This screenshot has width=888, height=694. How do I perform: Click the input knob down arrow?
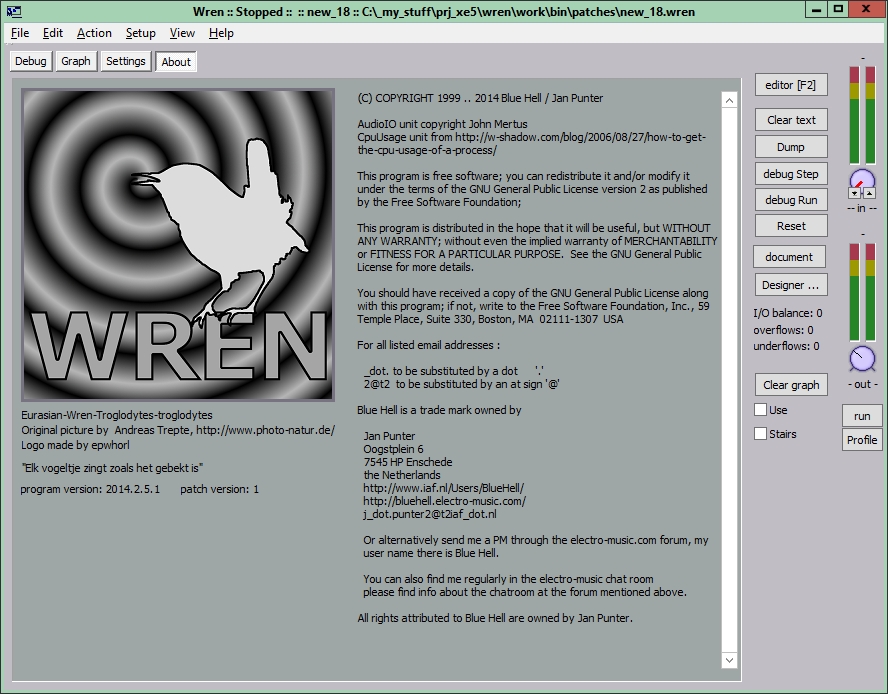tap(855, 194)
